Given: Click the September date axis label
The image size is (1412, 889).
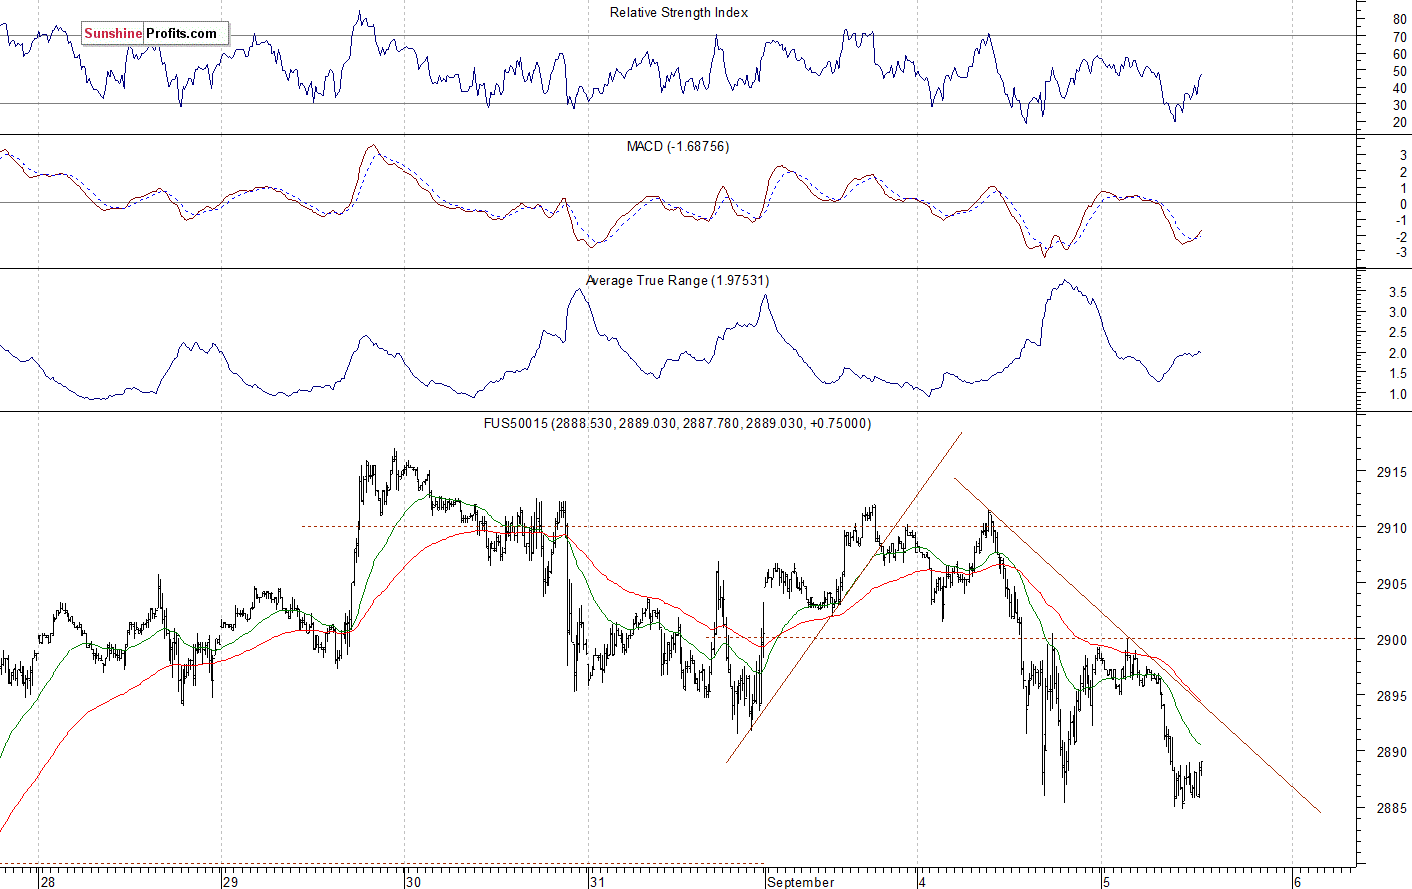Looking at the screenshot, I should pyautogui.click(x=801, y=882).
